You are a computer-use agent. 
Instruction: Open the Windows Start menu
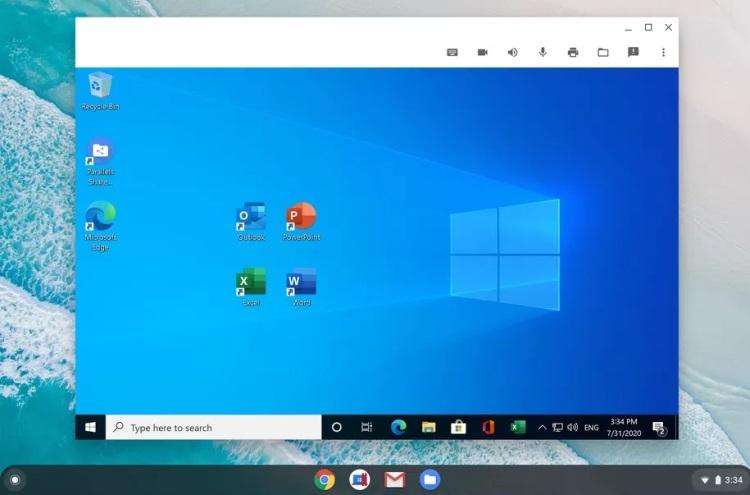90,427
